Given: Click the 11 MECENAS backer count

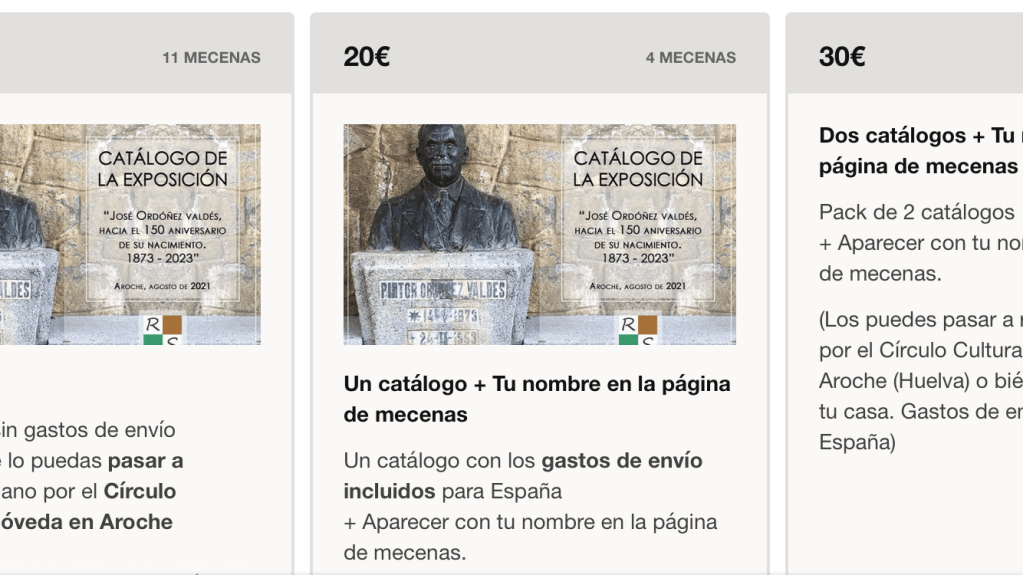Looking at the screenshot, I should click(x=211, y=57).
